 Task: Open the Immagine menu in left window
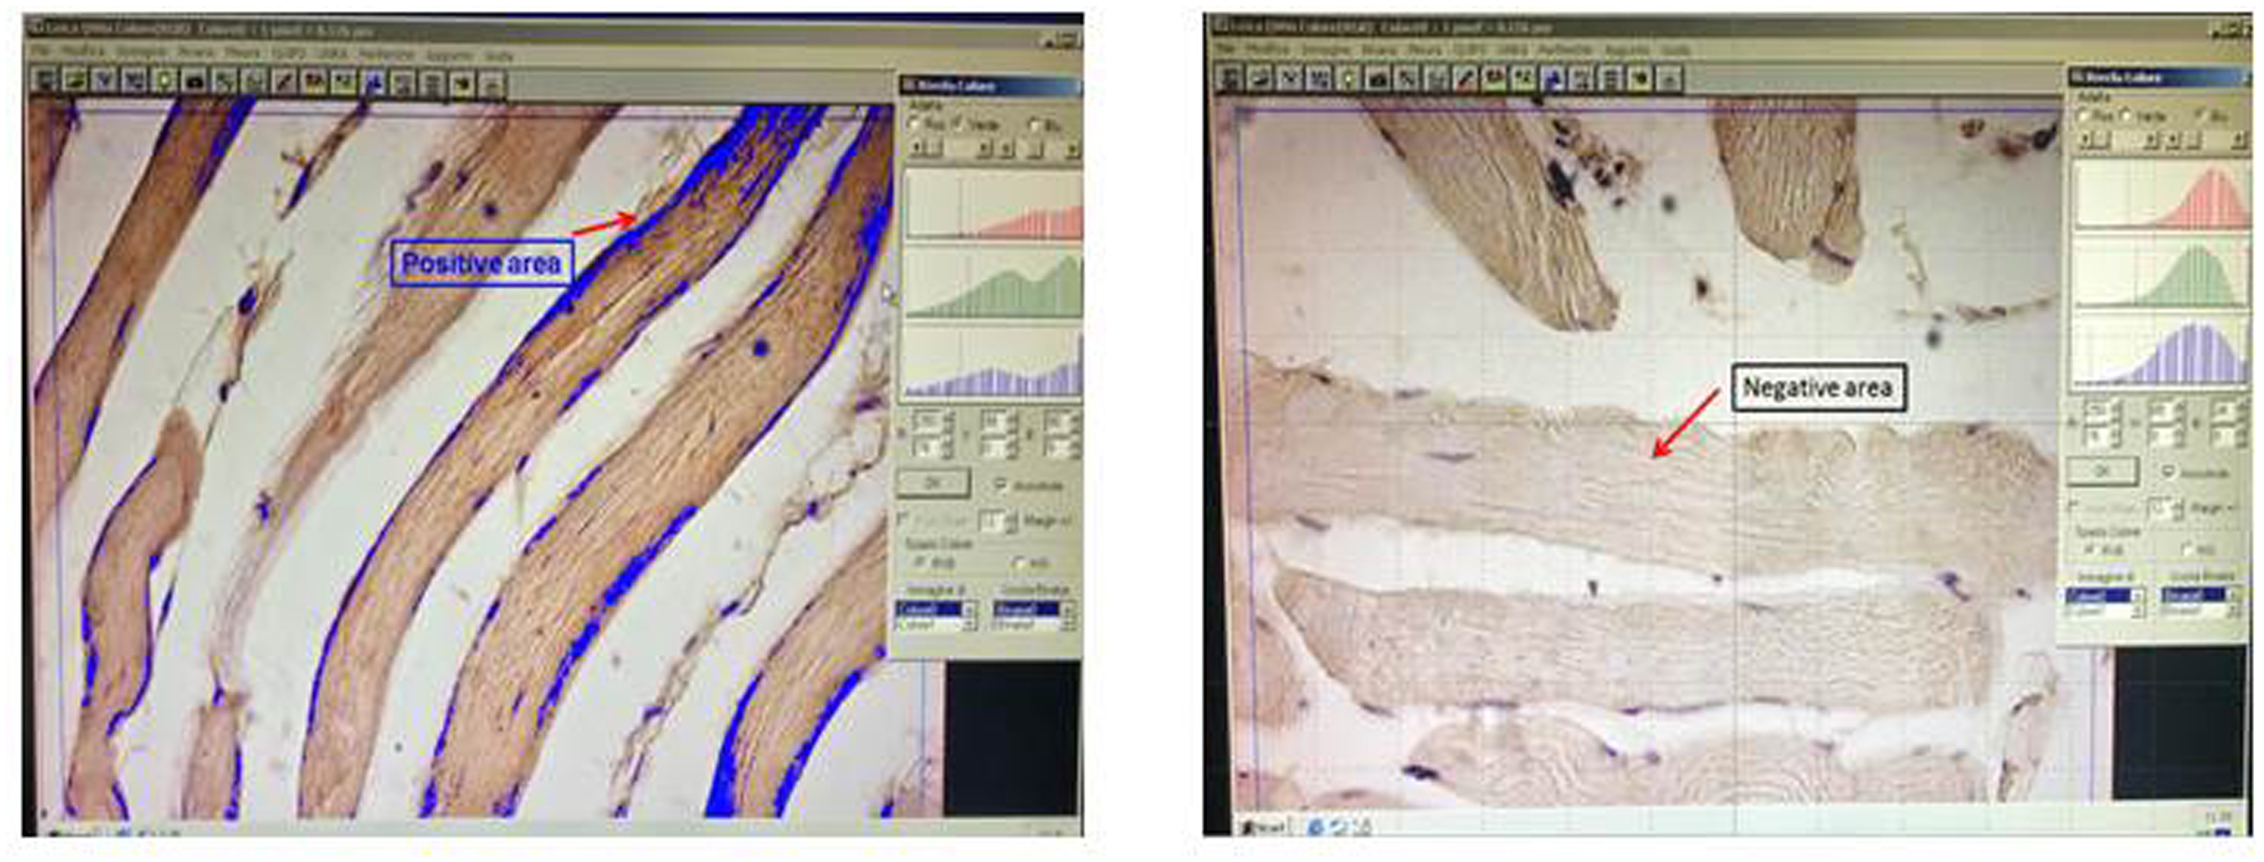(x=140, y=54)
